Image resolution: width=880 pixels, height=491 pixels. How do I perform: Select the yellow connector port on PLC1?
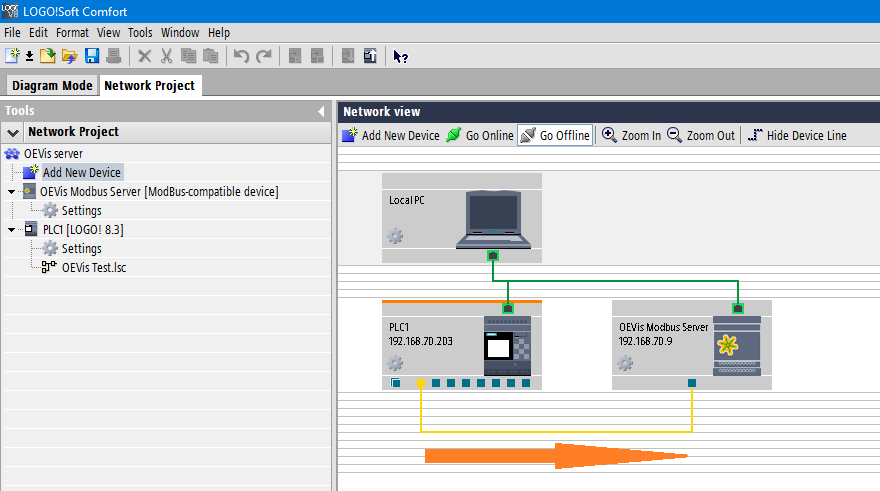pos(421,383)
